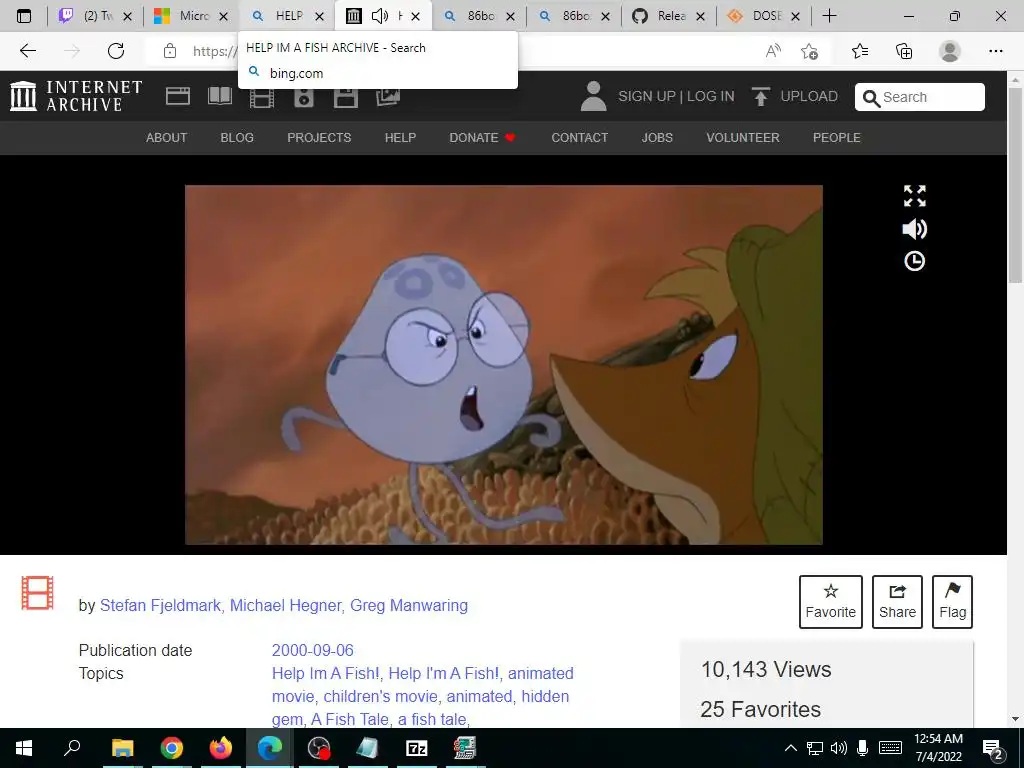The height and width of the screenshot is (768, 1024).
Task: Click the Favorite button
Action: [831, 602]
